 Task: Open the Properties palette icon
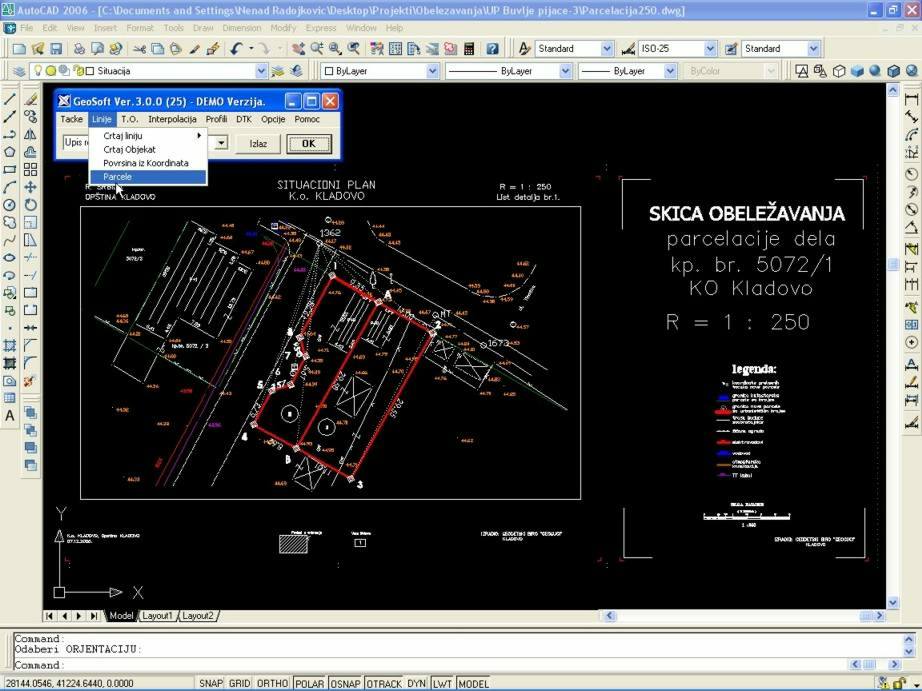376,49
